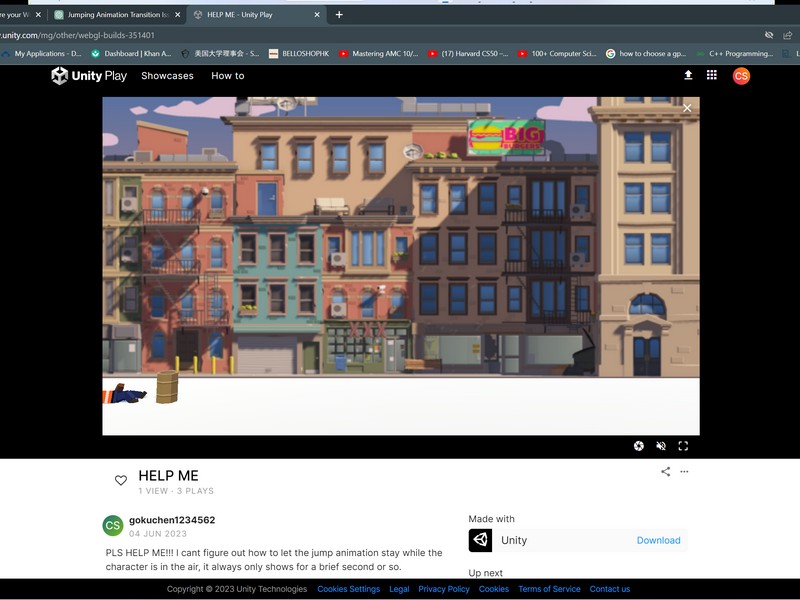Viewport: 800px width, 600px height.
Task: Click the Made with label
Action: pos(491,519)
